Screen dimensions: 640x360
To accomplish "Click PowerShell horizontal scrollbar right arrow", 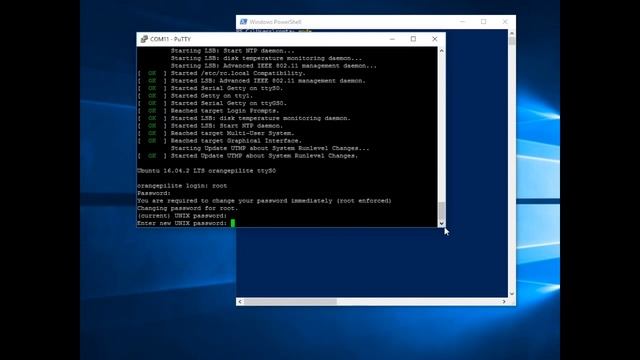I will (504, 302).
